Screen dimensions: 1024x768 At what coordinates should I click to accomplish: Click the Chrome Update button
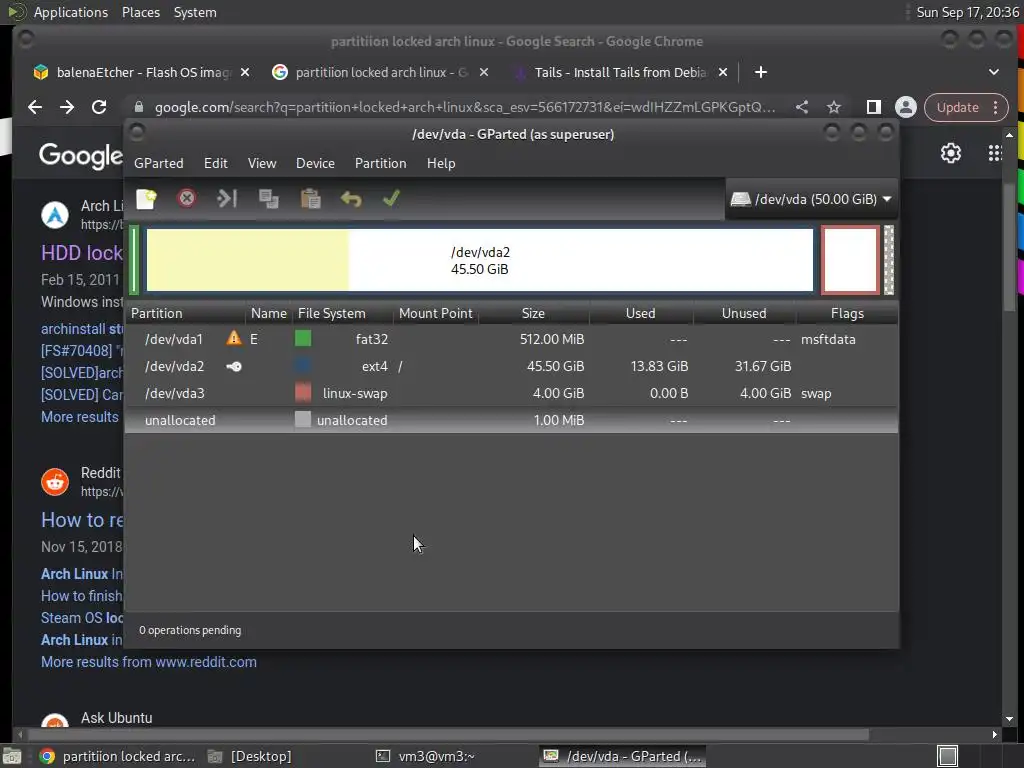click(966, 107)
